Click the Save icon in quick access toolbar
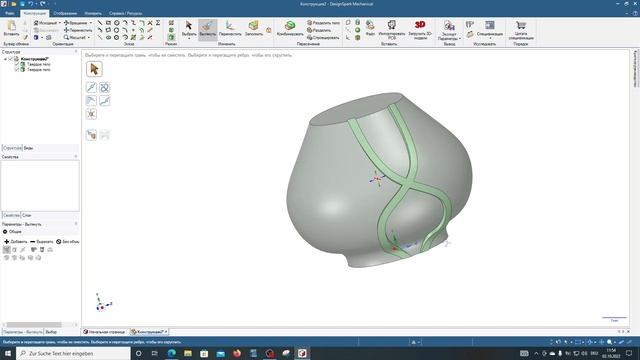This screenshot has width=640, height=360. pos(22,4)
